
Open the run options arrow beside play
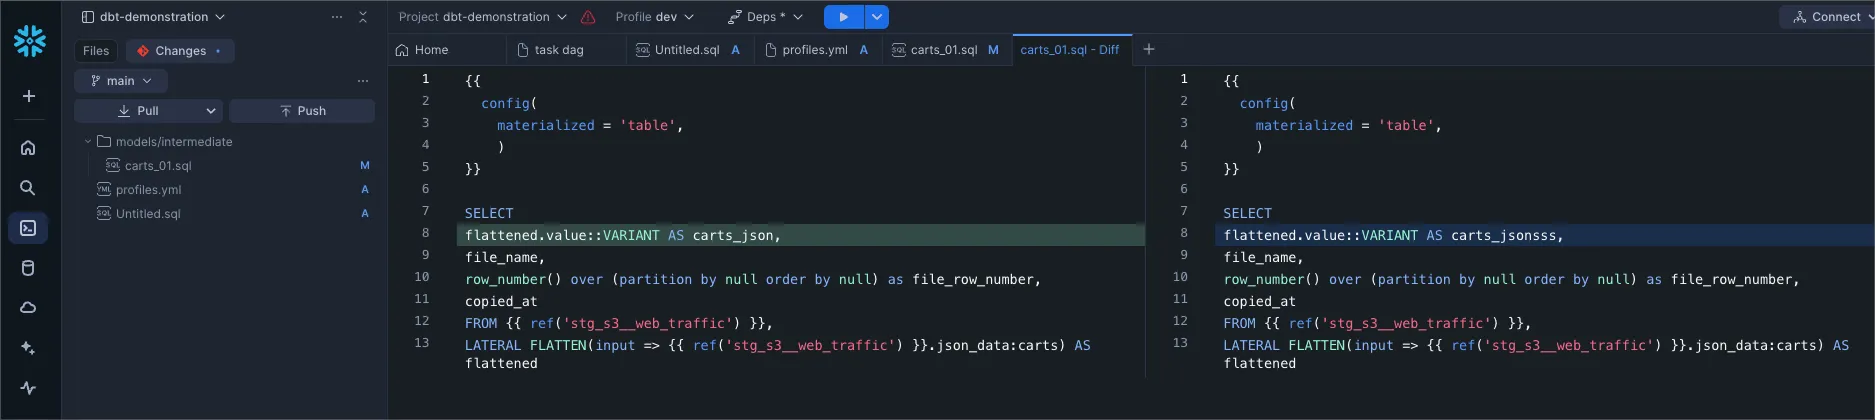[876, 17]
